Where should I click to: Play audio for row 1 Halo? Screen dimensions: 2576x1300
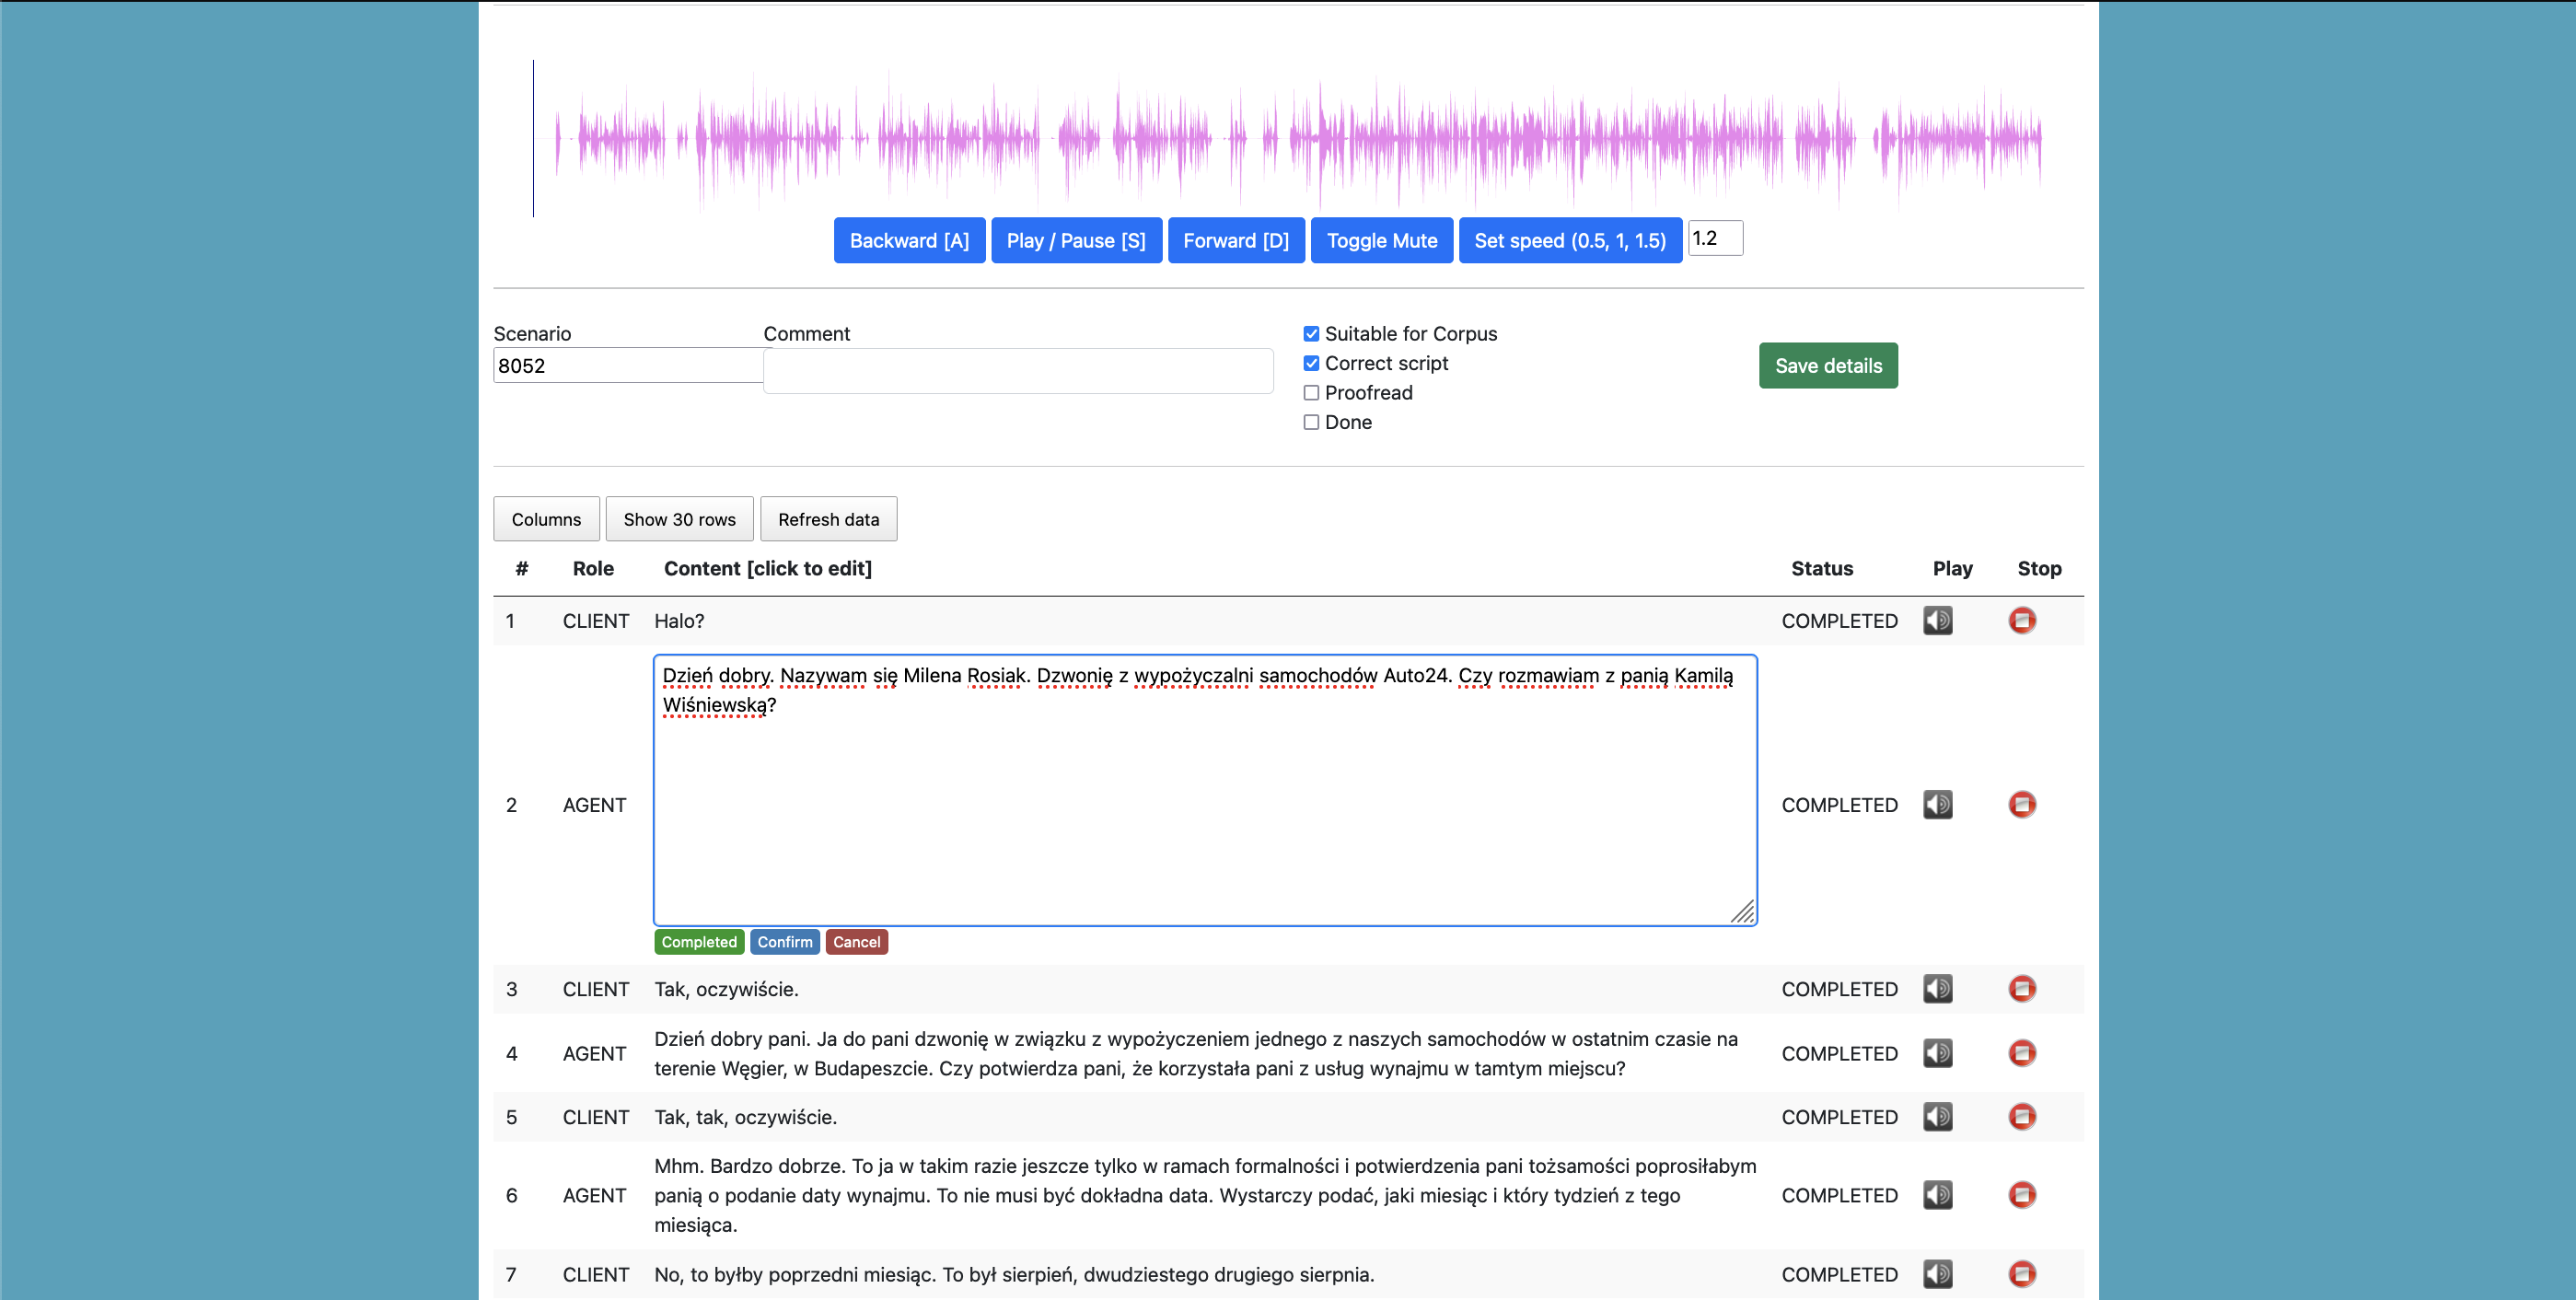[1937, 620]
